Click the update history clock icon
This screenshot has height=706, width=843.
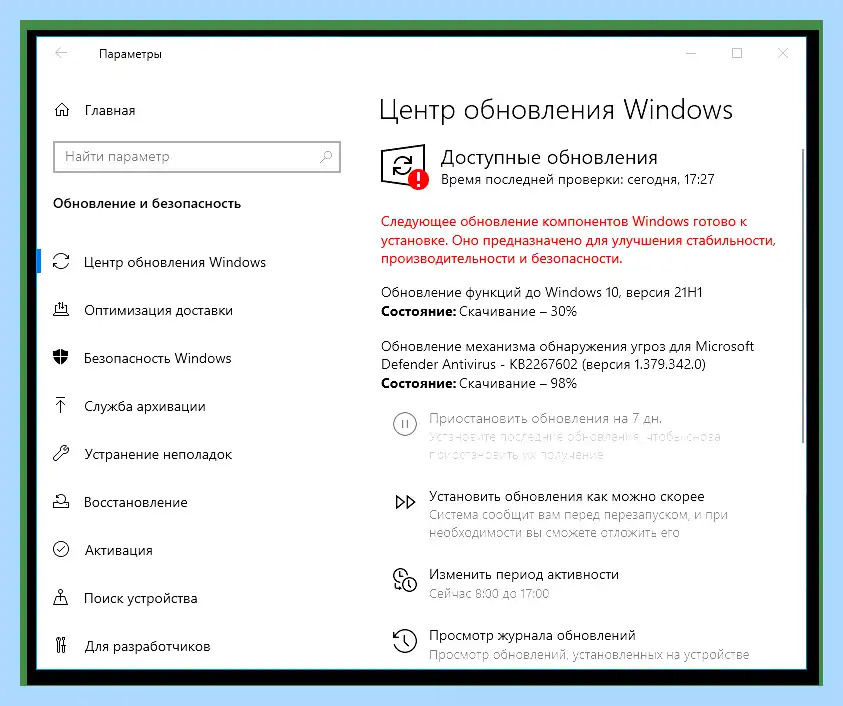point(404,641)
